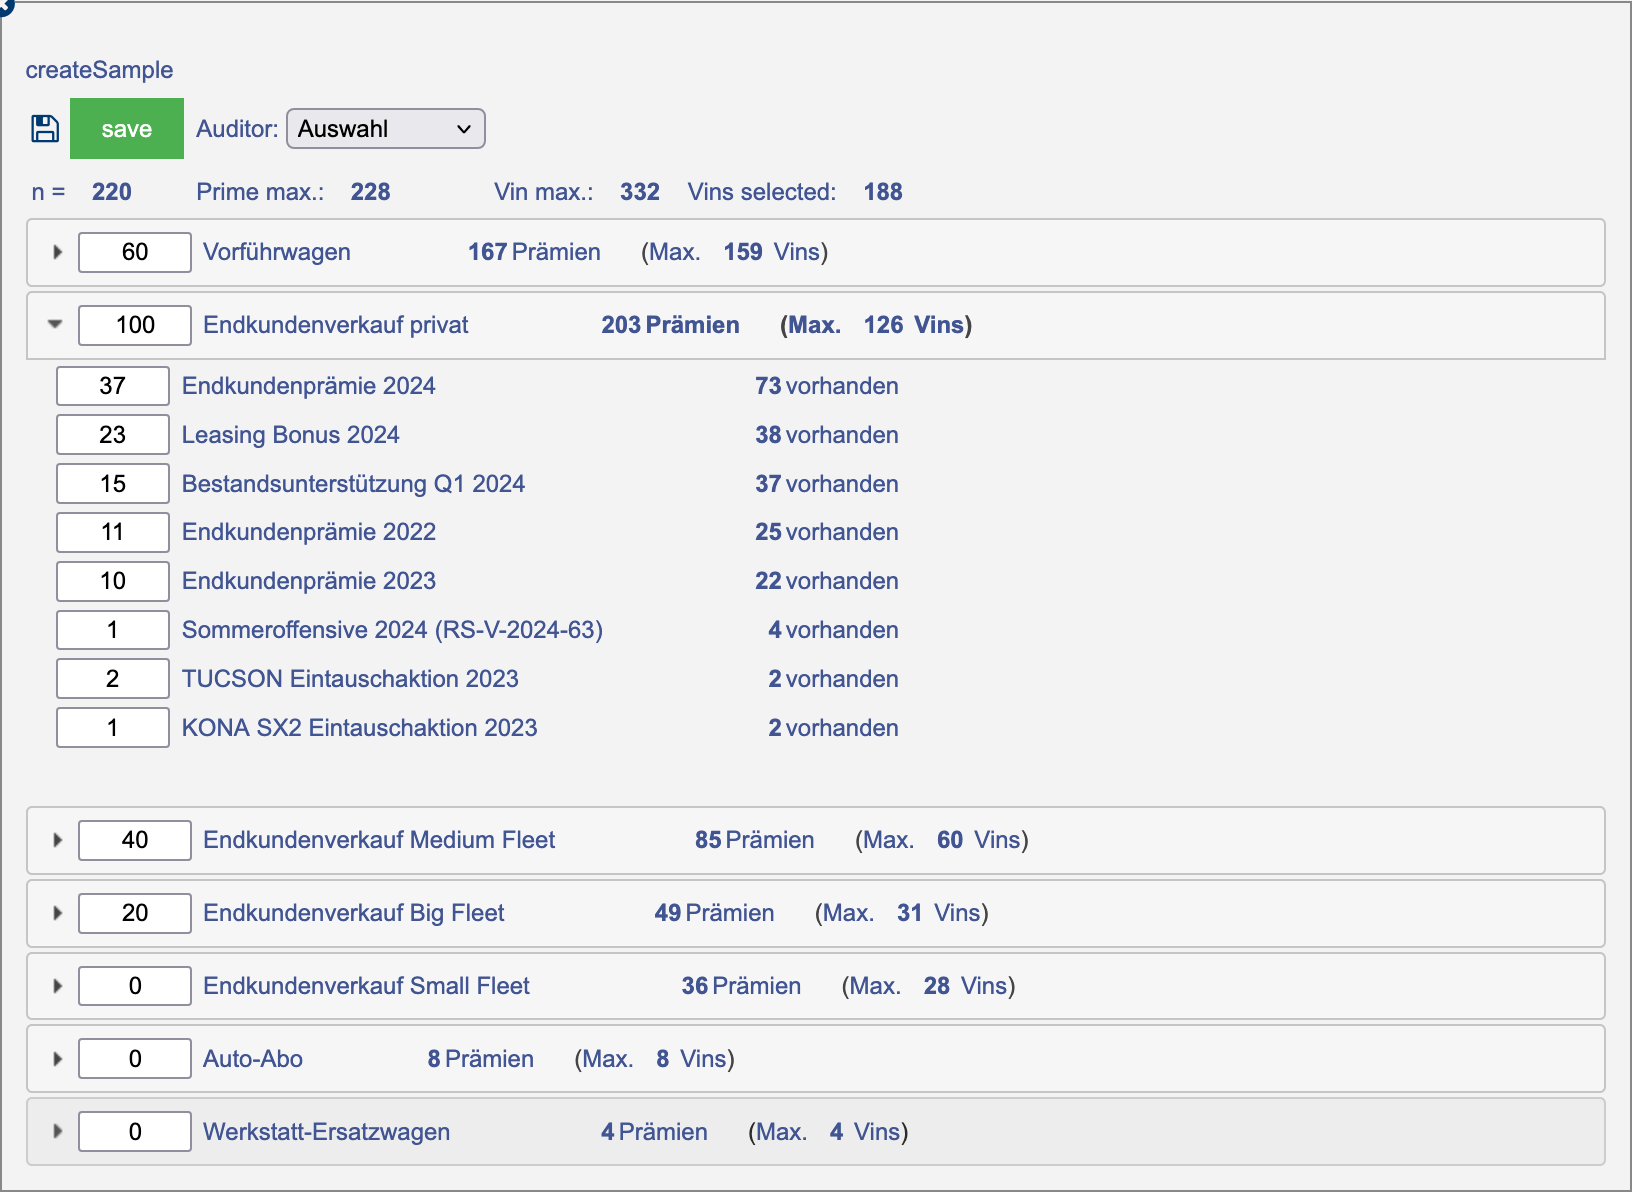1632x1192 pixels.
Task: Expand the Endkundenverkauf Big Fleet category
Action: pyautogui.click(x=57, y=913)
